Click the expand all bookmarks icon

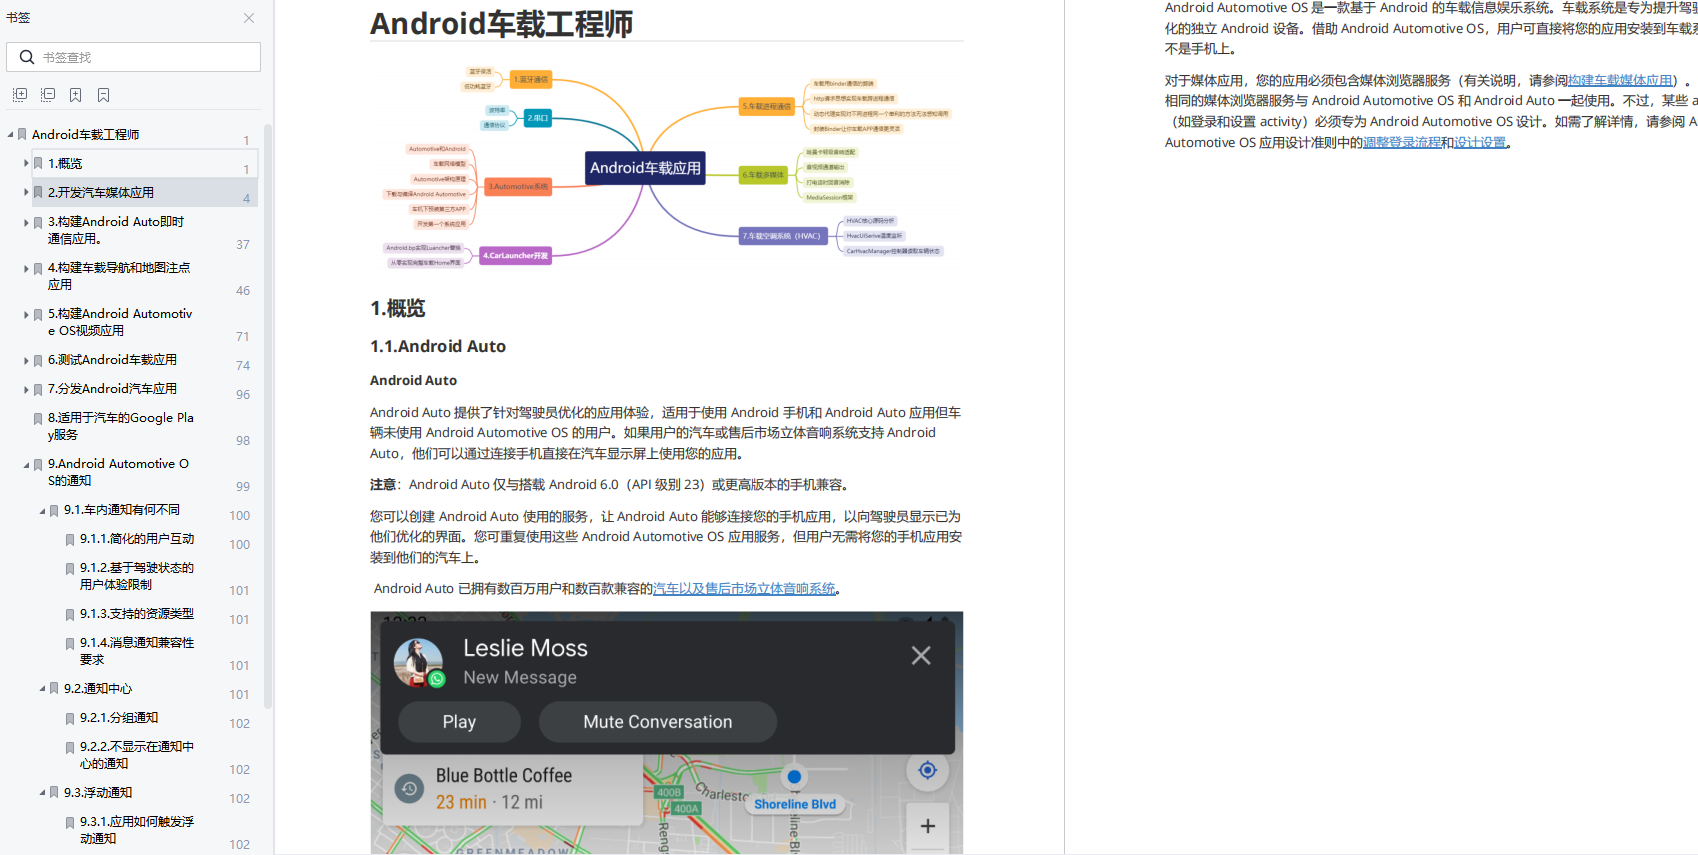tap(20, 95)
